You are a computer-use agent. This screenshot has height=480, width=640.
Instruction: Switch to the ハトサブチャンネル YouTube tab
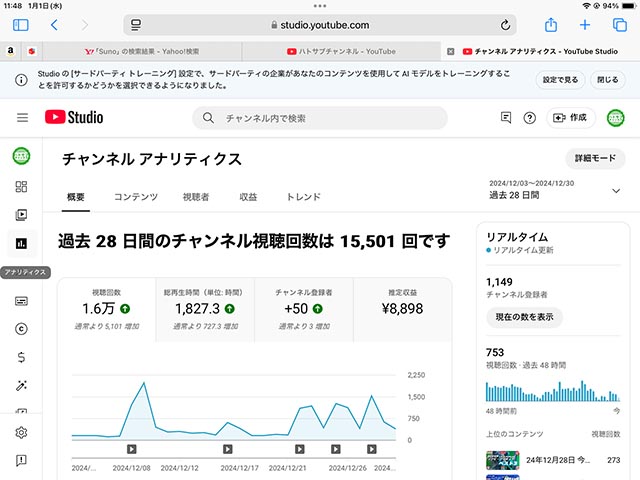(341, 51)
